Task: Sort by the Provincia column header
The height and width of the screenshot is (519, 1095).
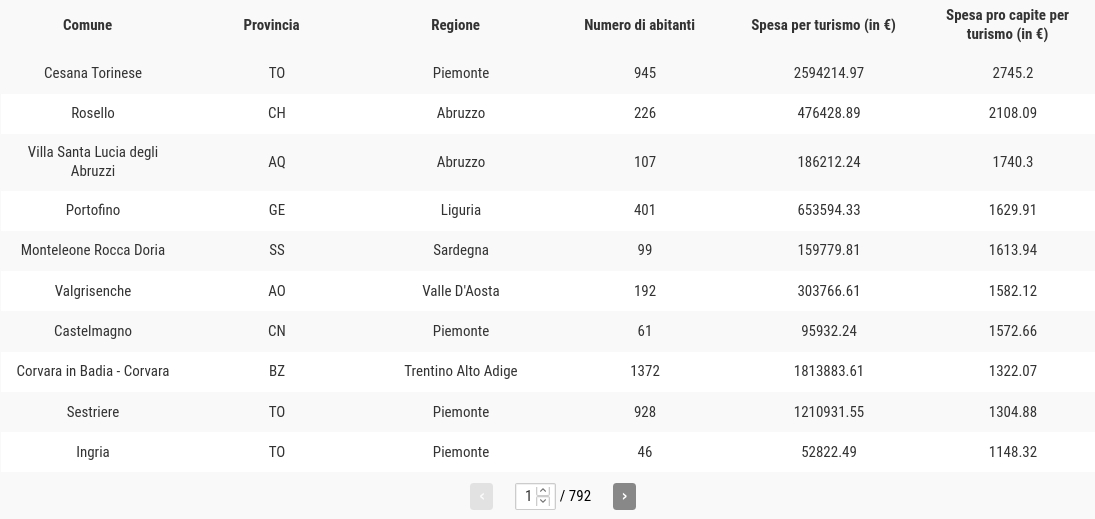Action: pyautogui.click(x=271, y=25)
